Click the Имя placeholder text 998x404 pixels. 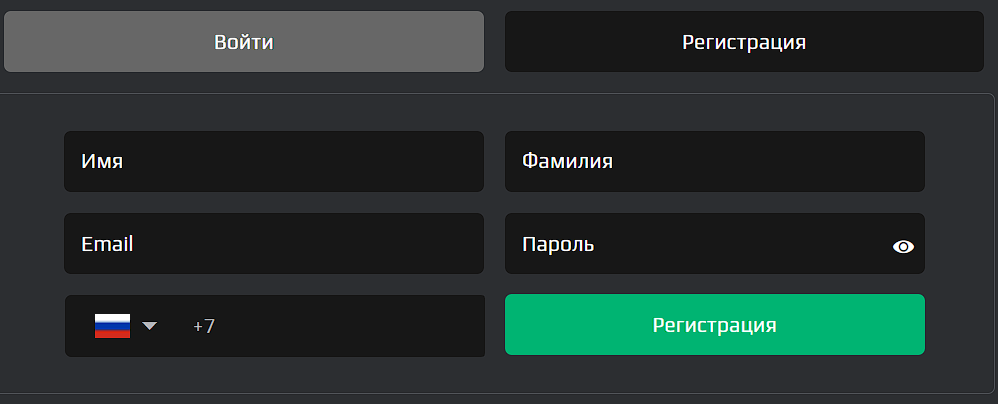(x=102, y=161)
